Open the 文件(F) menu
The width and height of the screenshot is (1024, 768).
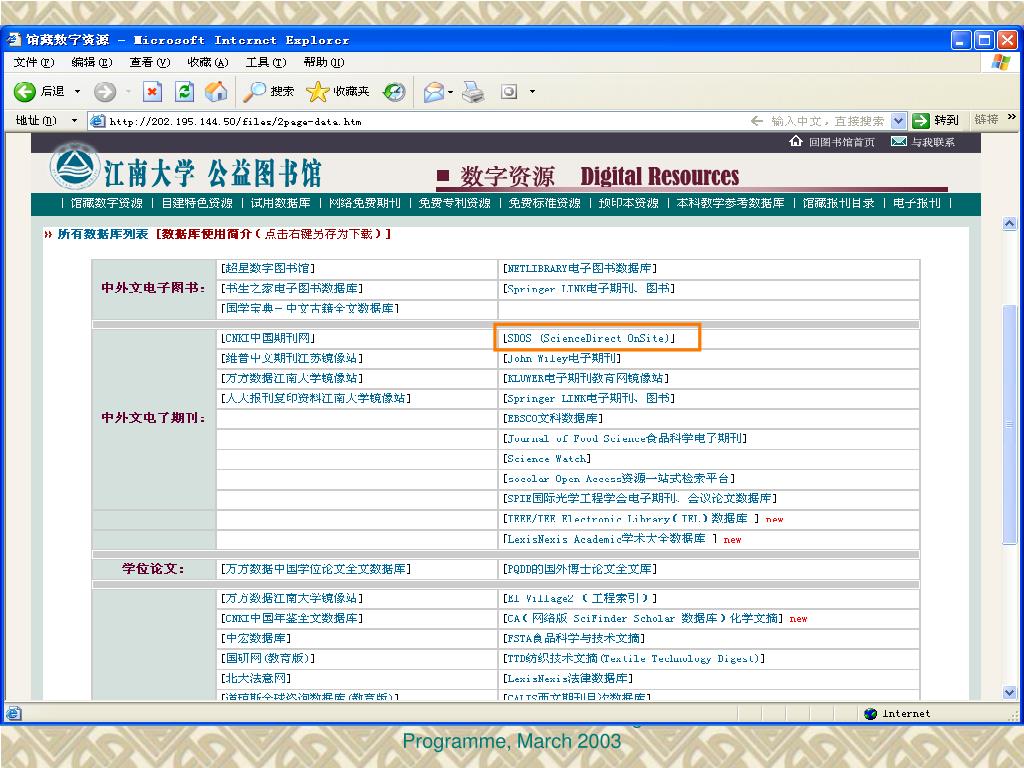coord(34,63)
